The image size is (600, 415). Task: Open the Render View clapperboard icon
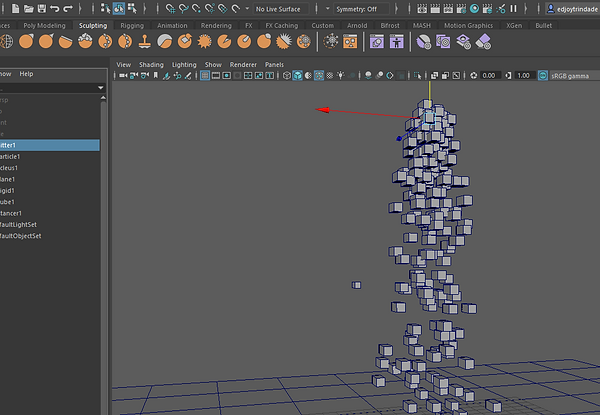coord(422,8)
